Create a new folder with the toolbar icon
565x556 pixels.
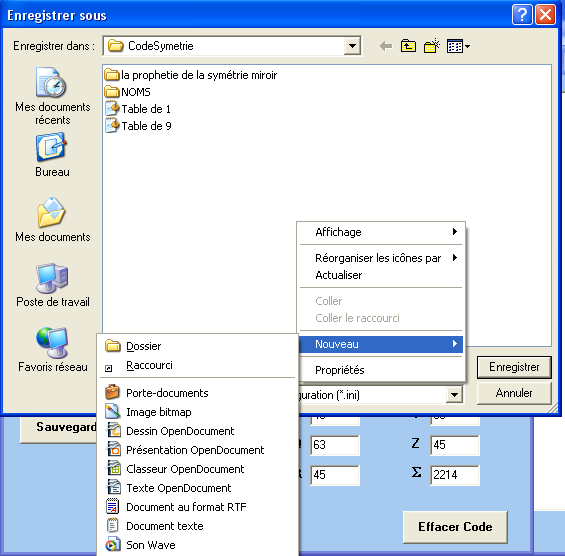432,46
